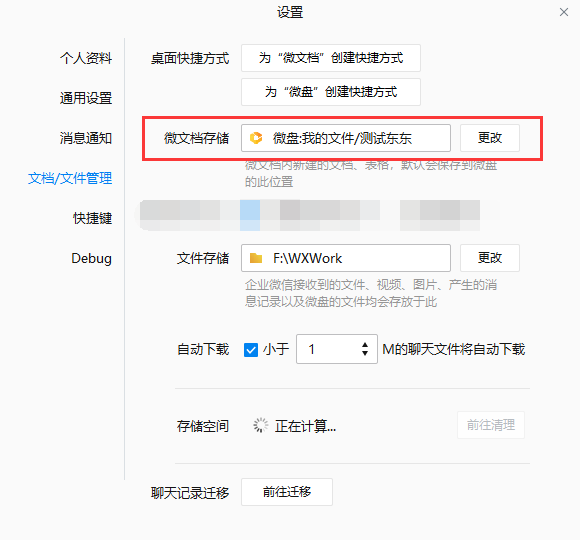The width and height of the screenshot is (580, 540).
Task: Select the 文档/文件管理 tab
Action: click(70, 178)
